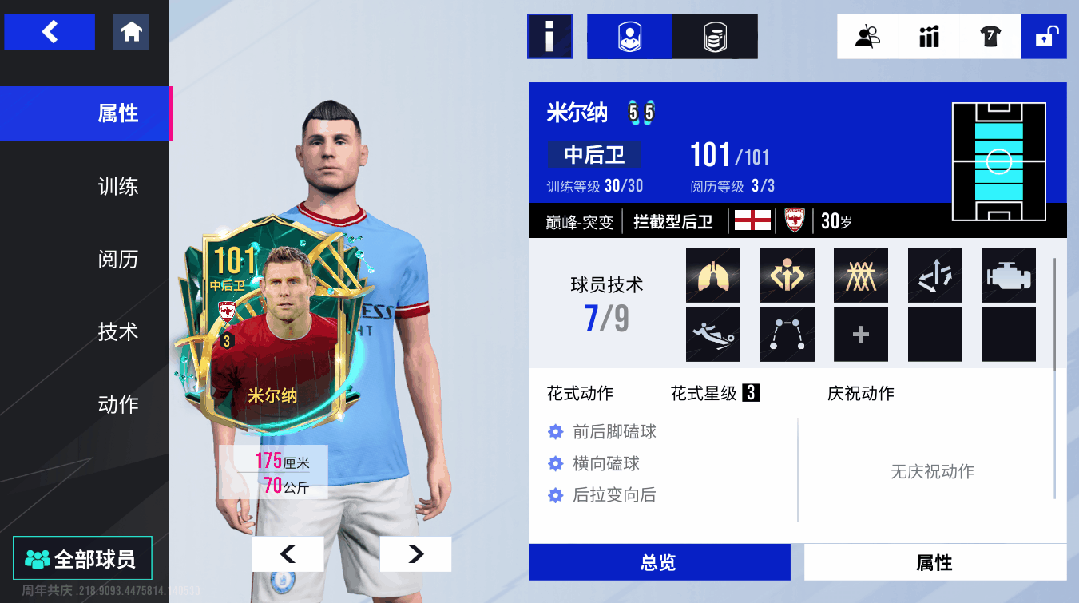
Task: Show previous player with left arrow
Action: [288, 554]
